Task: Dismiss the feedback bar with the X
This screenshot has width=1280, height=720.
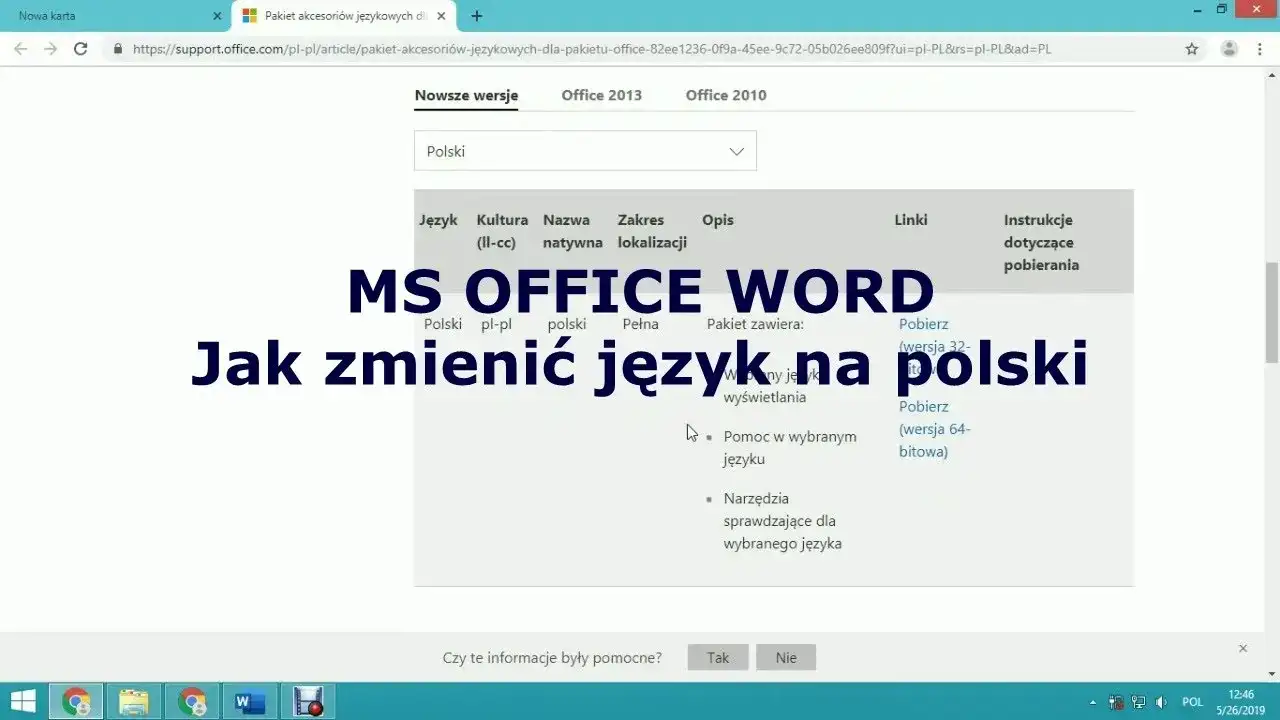Action: [1243, 648]
